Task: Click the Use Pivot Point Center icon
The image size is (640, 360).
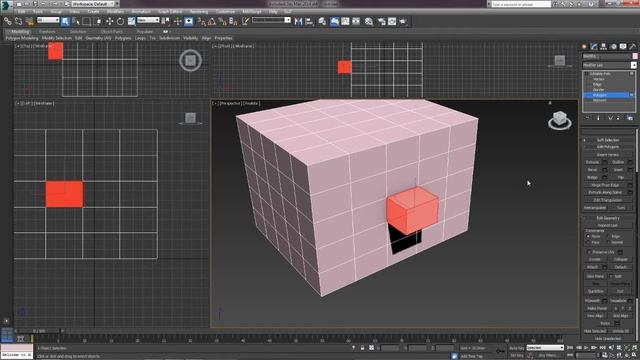Action: 166,21
